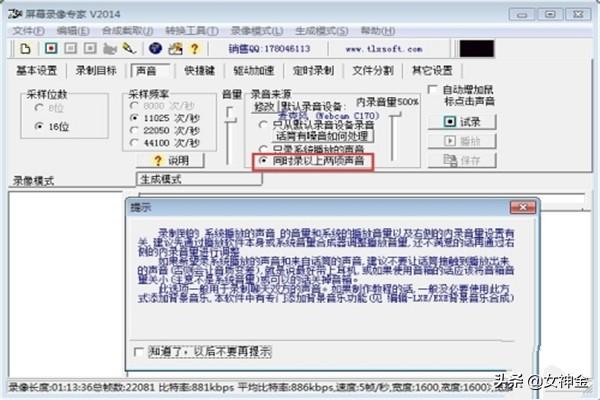Open the 文件(F) menu

[28, 31]
